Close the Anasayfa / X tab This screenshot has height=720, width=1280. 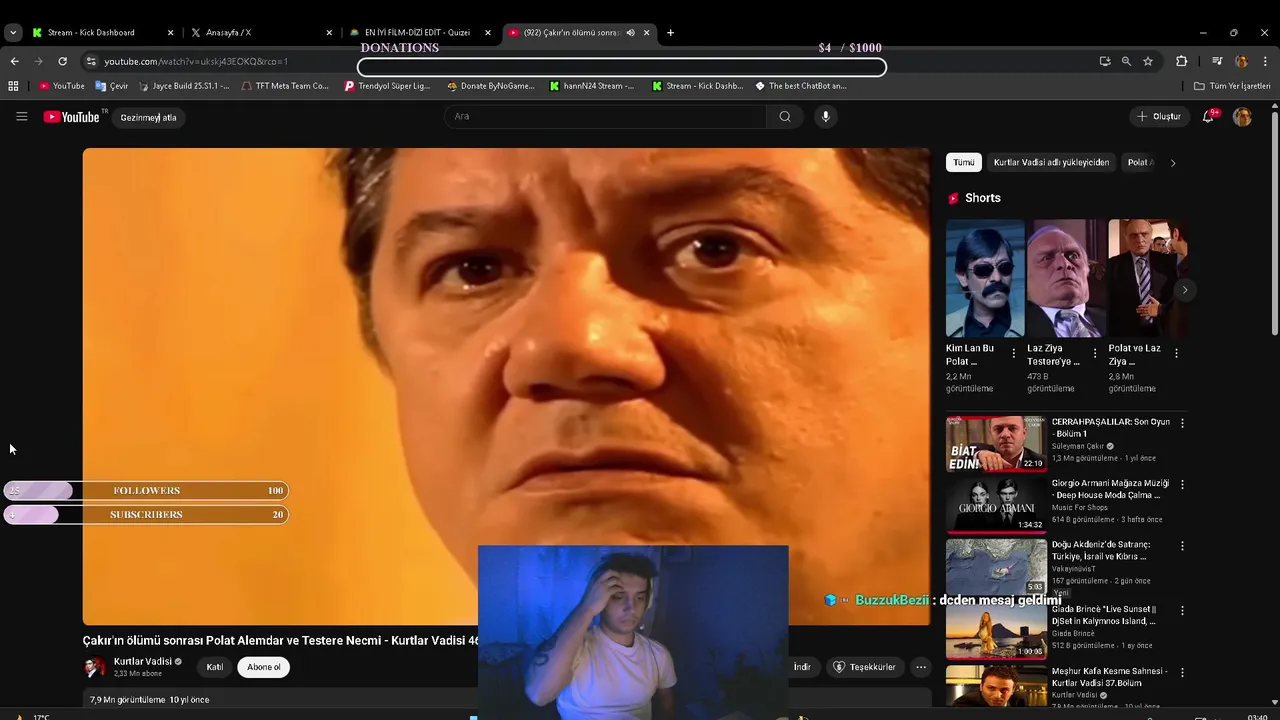tap(329, 33)
